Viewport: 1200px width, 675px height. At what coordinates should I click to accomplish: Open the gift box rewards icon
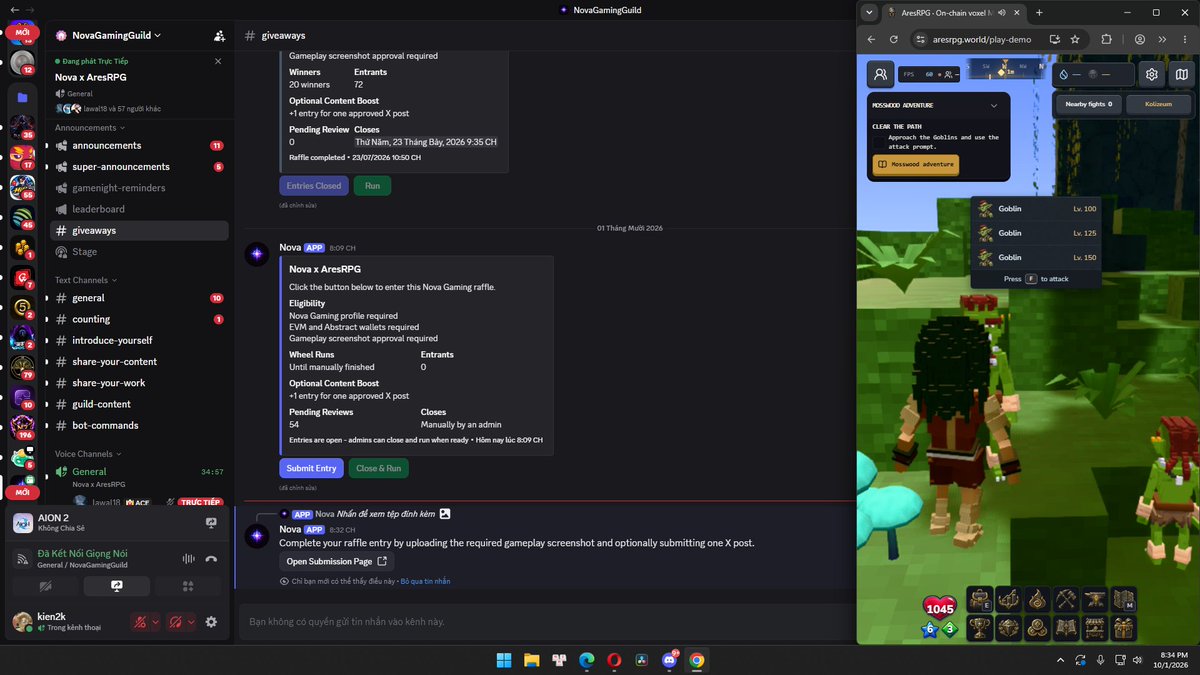[x=1124, y=628]
